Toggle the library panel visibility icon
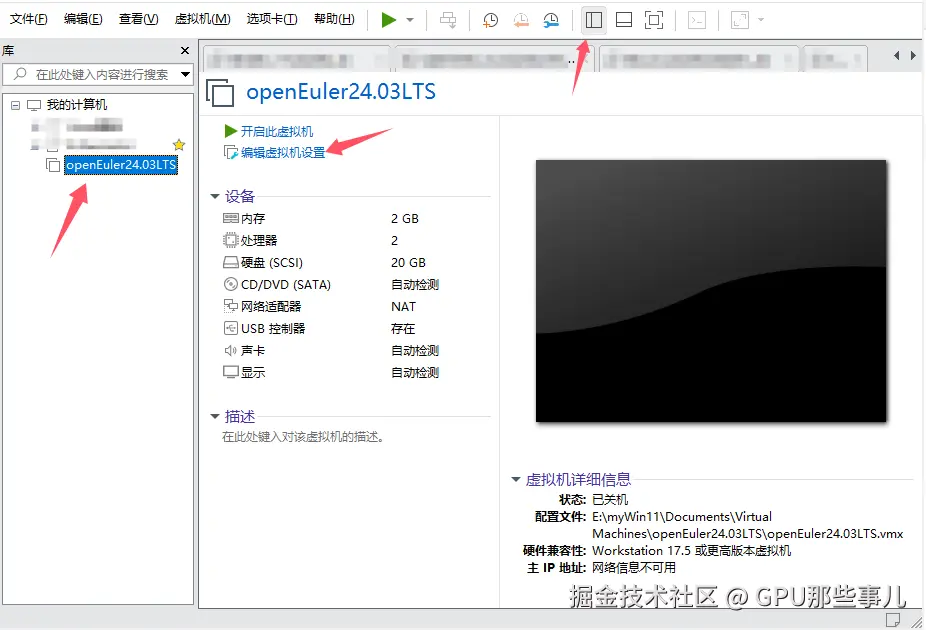 [x=593, y=20]
